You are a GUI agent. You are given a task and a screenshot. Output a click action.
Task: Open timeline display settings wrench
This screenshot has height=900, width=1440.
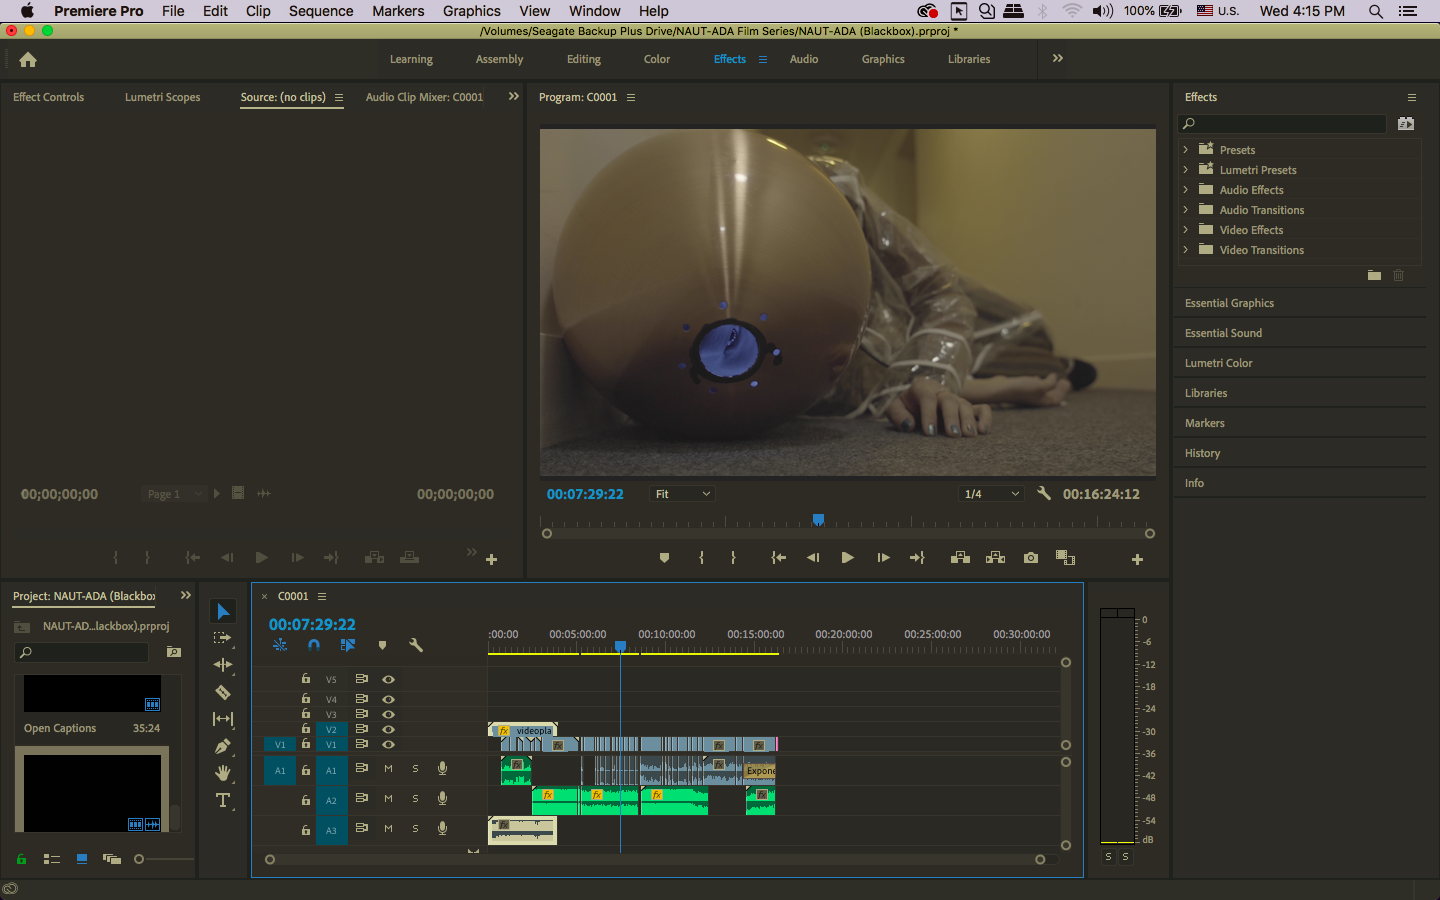tap(416, 646)
